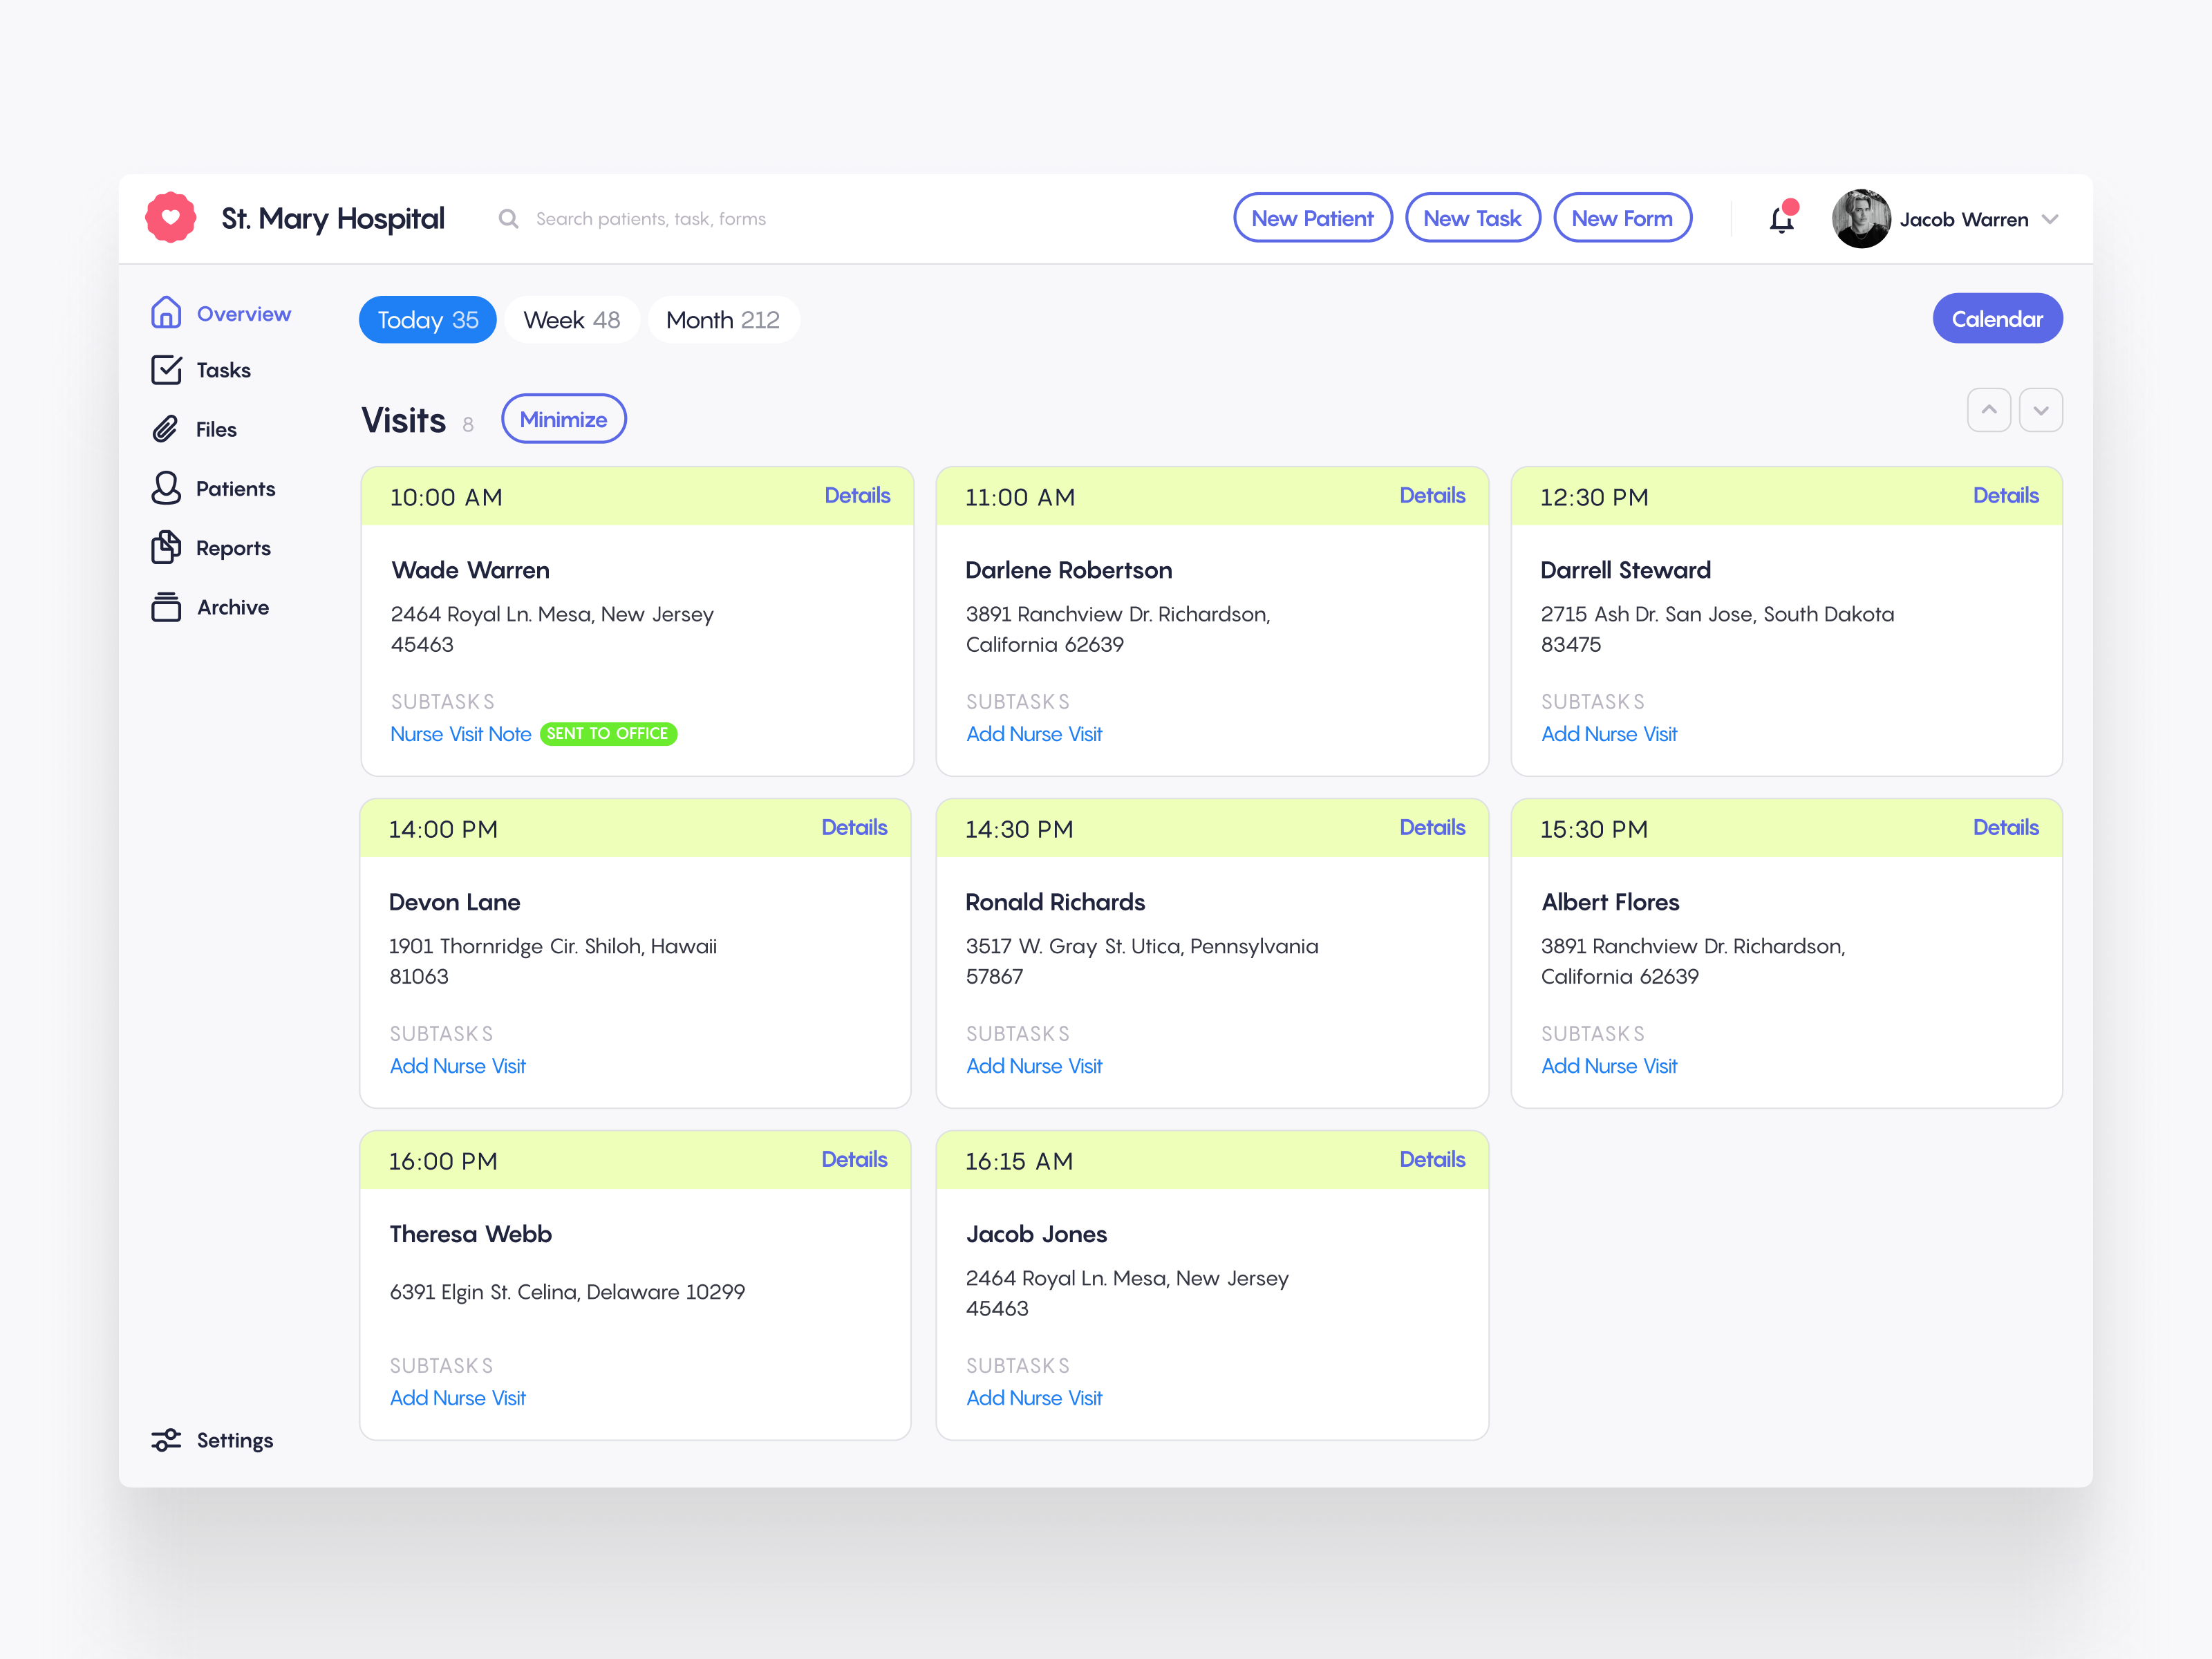Image resolution: width=2212 pixels, height=1659 pixels.
Task: Collapse visits using the up chevron
Action: coord(1989,409)
